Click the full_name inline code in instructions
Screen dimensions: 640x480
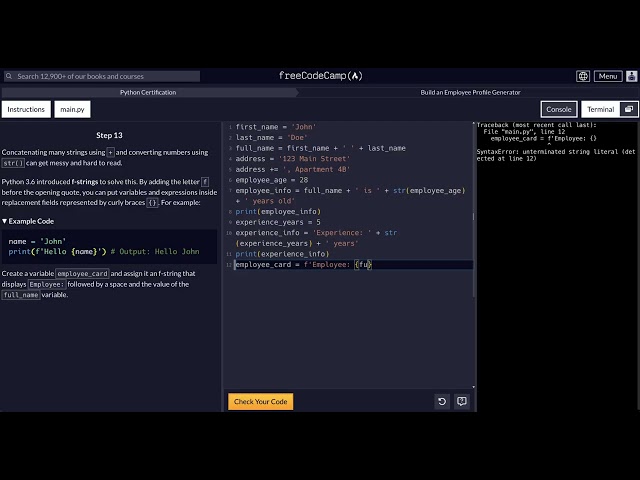[21, 295]
